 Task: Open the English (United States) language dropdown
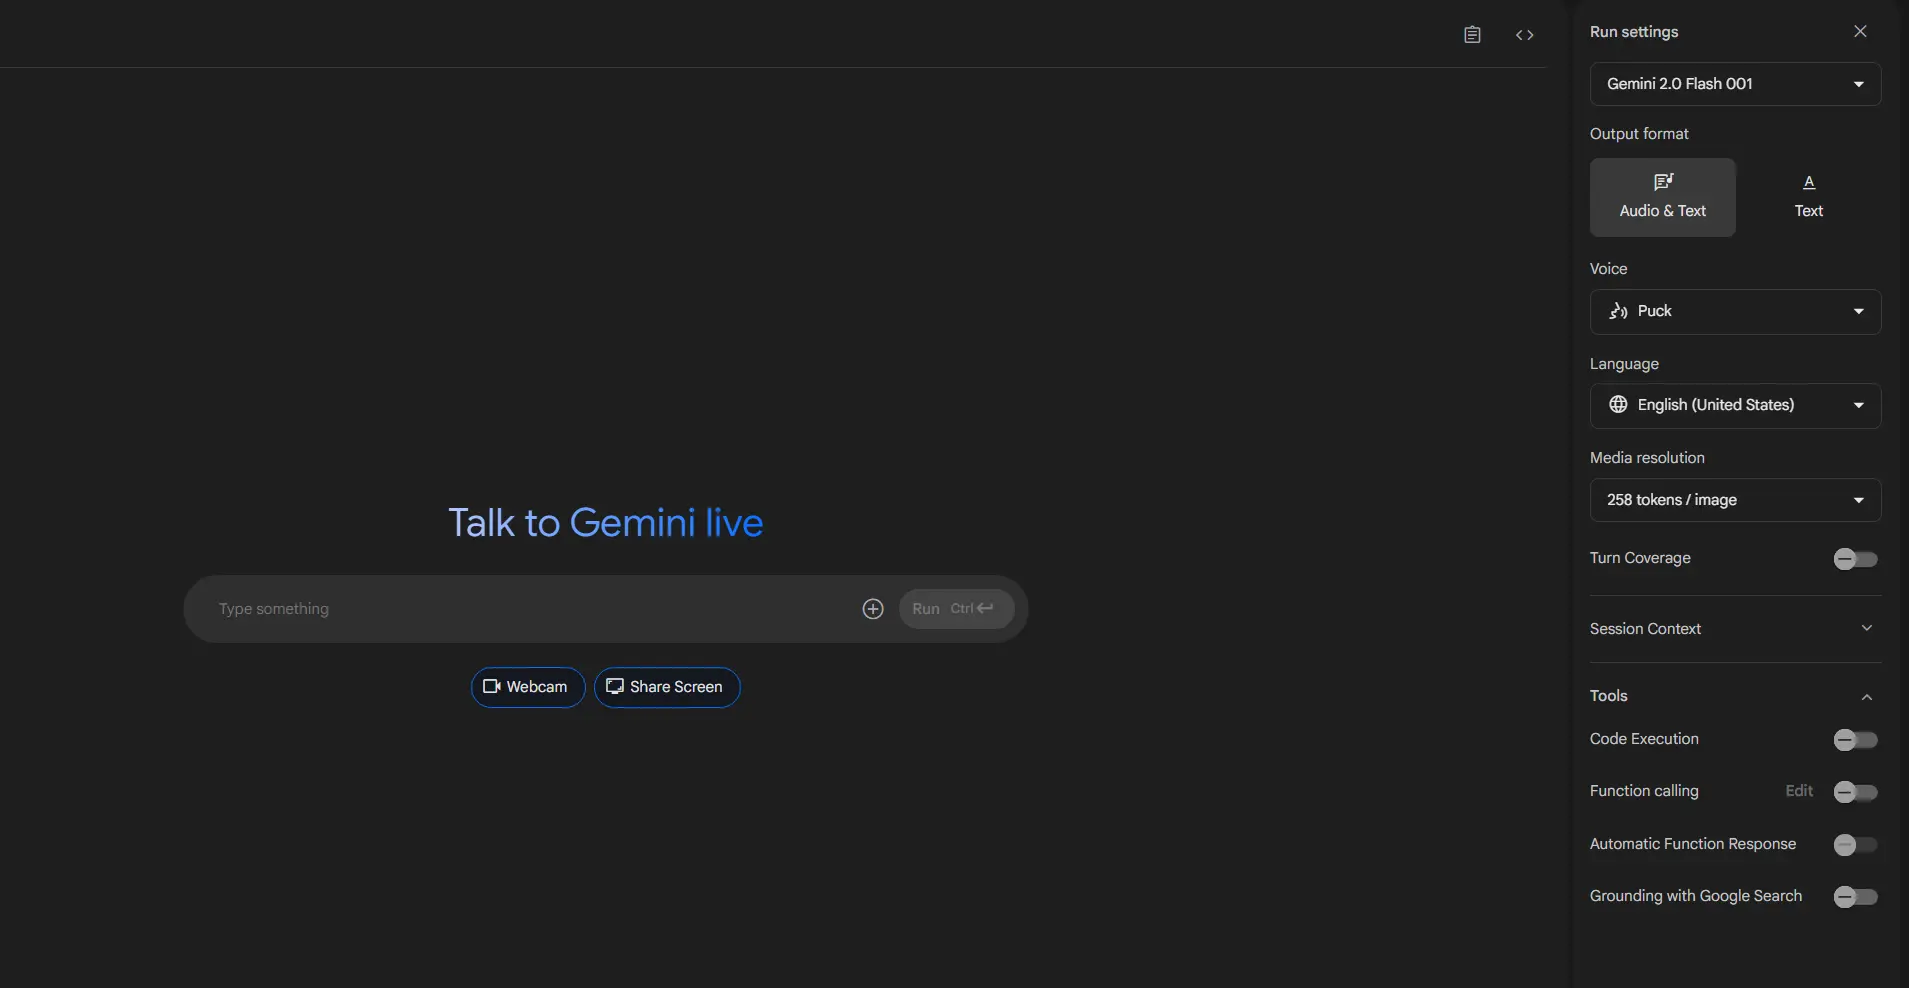[1735, 405]
